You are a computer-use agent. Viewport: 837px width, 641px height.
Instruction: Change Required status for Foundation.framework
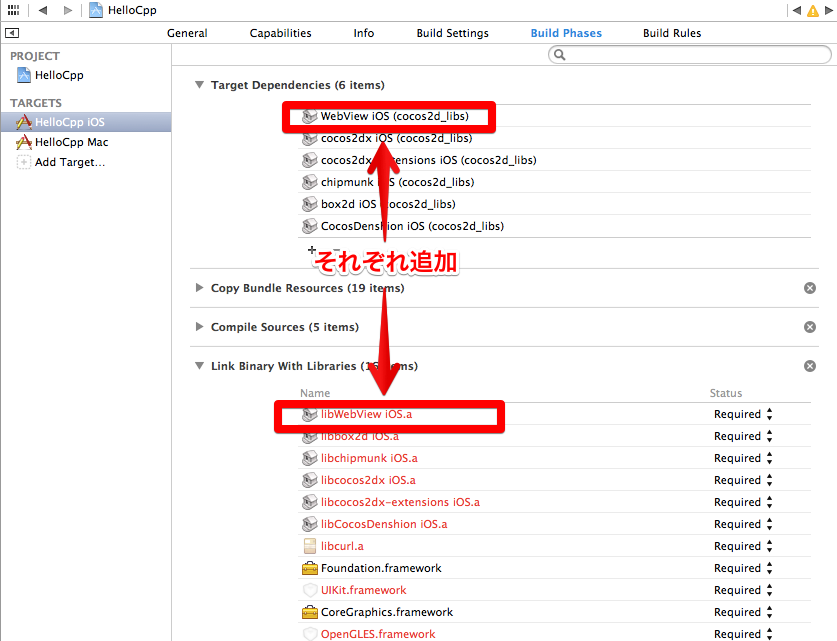743,568
